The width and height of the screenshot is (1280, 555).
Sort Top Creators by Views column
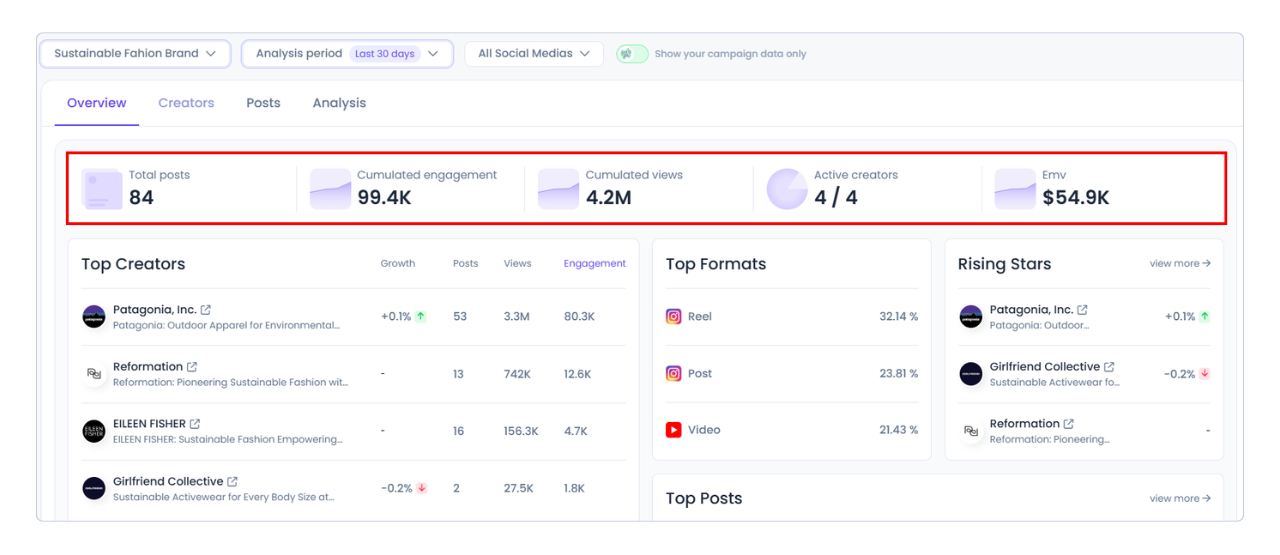(x=517, y=264)
